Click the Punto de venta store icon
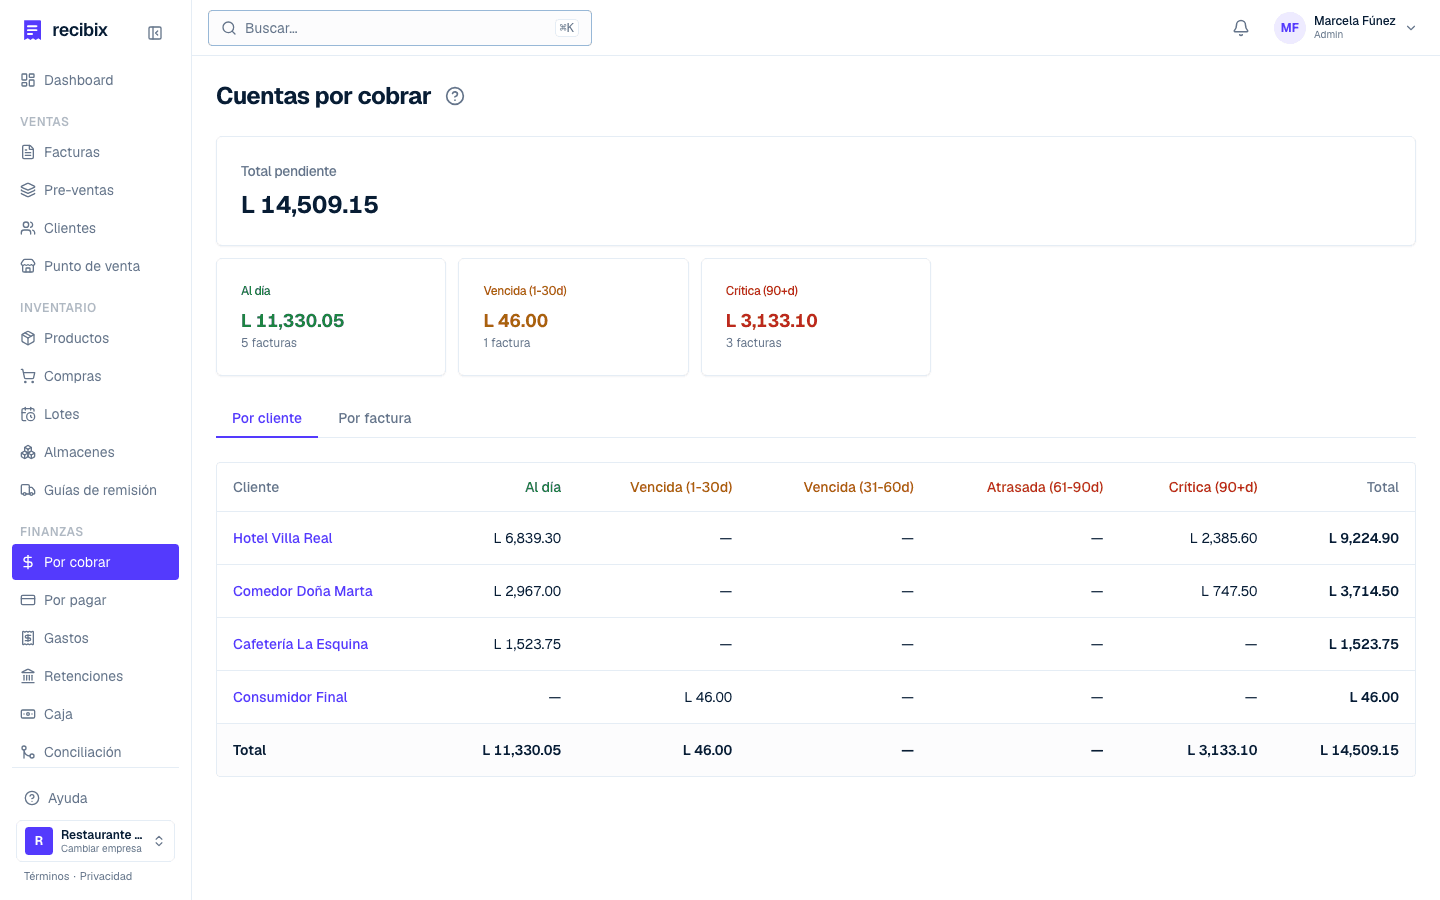 pyautogui.click(x=28, y=266)
